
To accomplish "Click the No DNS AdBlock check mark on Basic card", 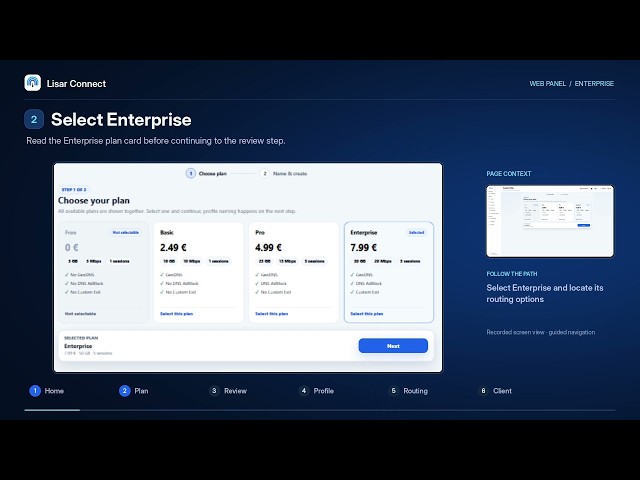I will [162, 283].
